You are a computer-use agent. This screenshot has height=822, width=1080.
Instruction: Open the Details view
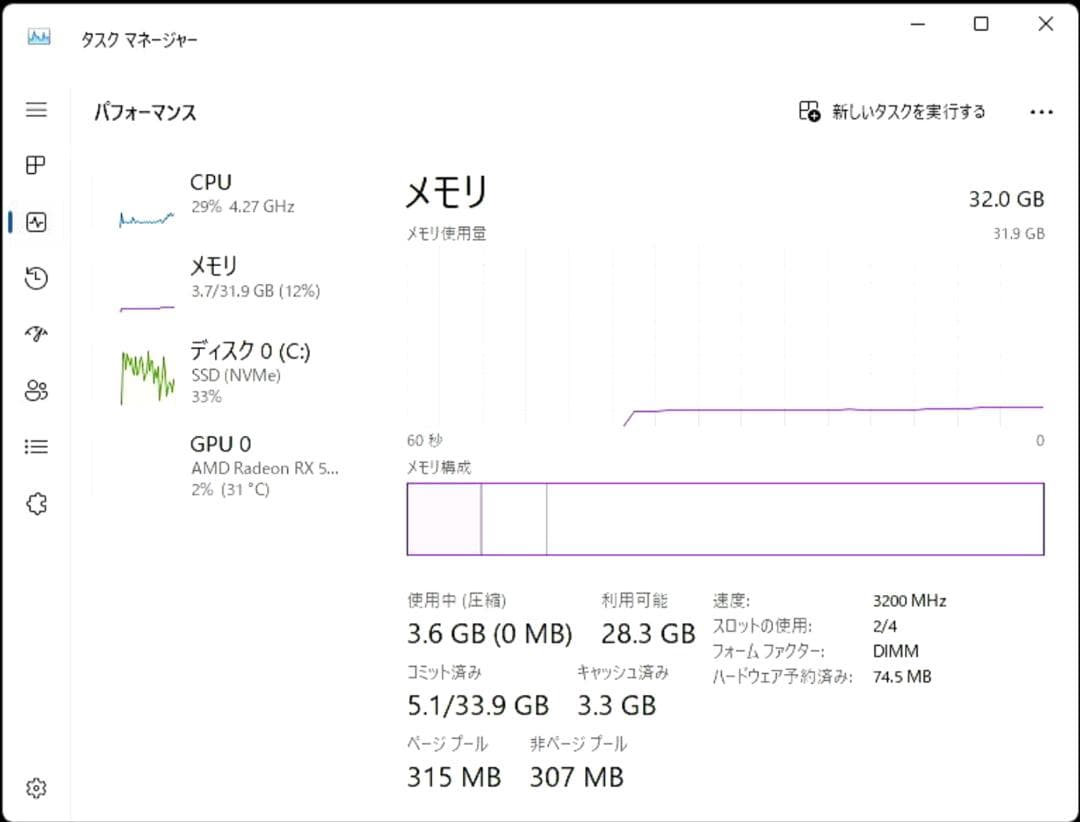36,447
